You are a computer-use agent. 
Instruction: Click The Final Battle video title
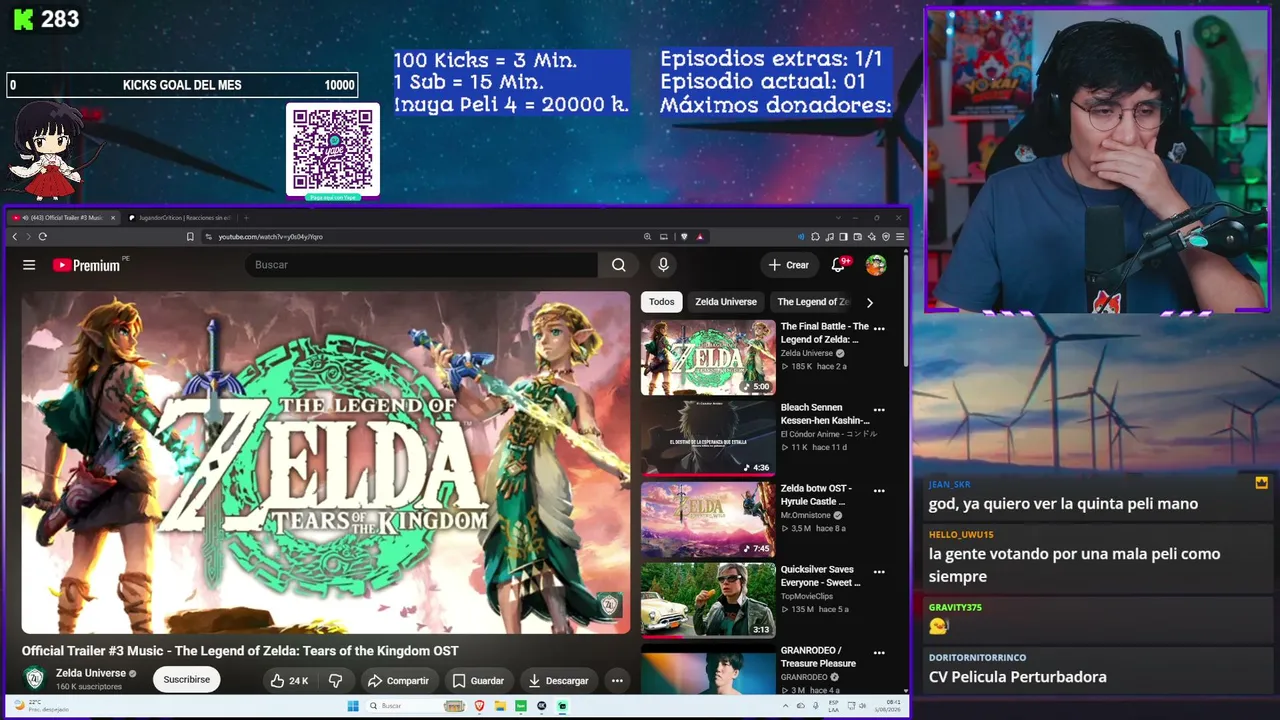pos(825,333)
